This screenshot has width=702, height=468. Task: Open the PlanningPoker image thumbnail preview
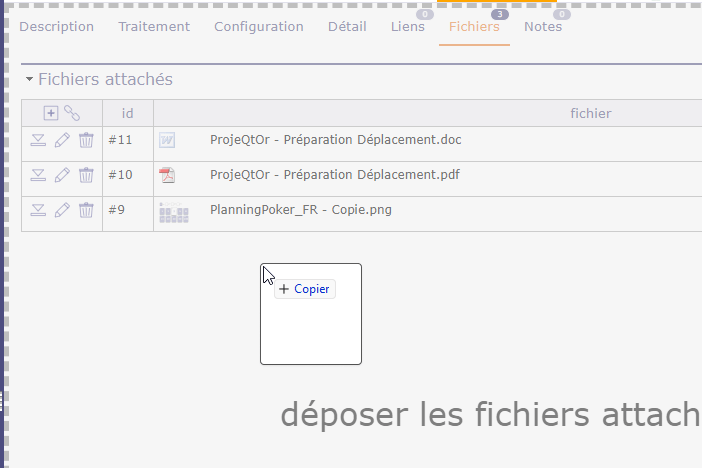[x=174, y=213]
